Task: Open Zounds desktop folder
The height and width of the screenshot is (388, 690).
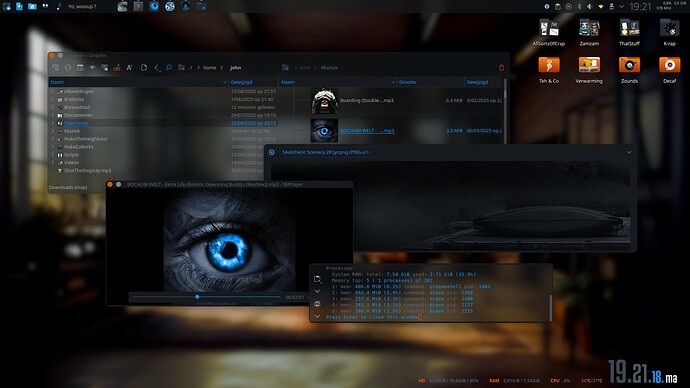Action: 629,70
